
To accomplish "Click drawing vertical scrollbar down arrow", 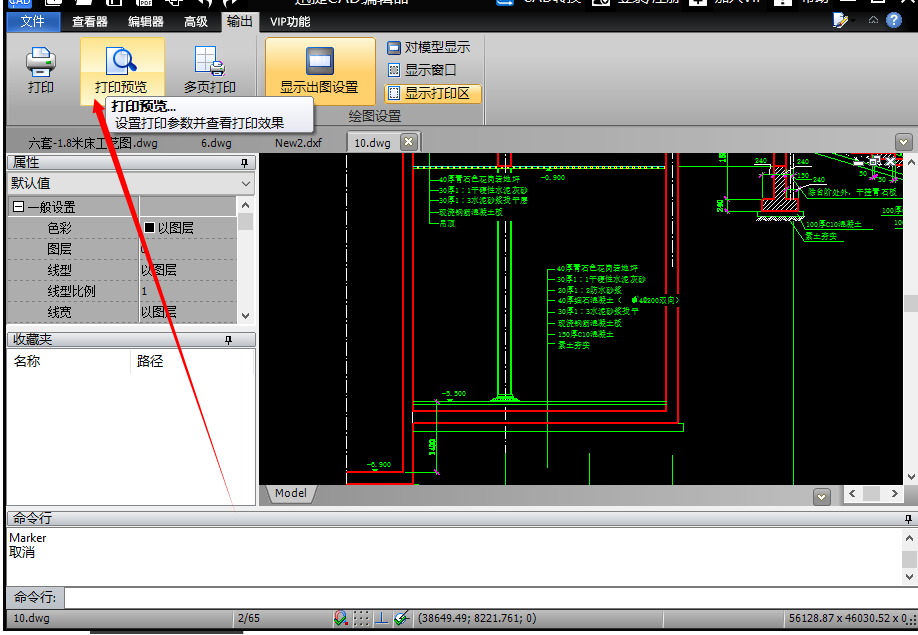I will [x=910, y=477].
